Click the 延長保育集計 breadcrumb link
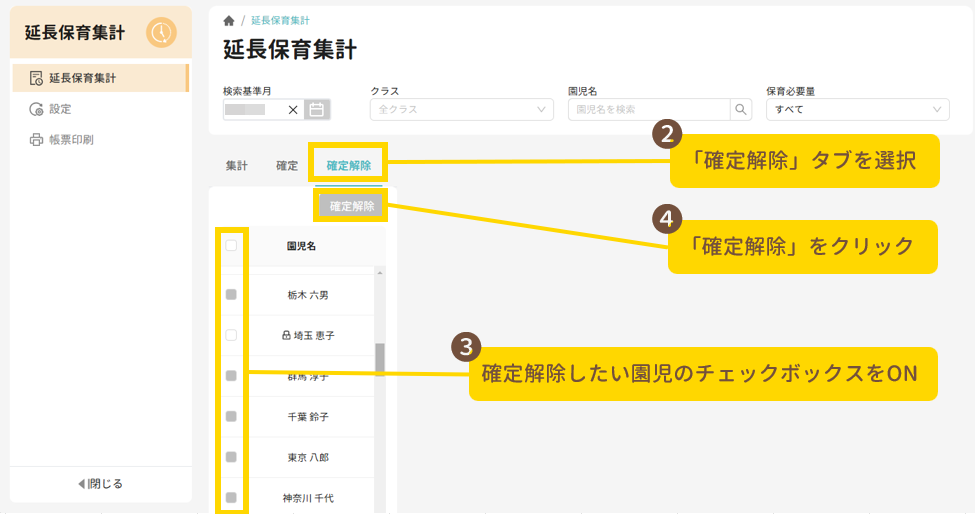The height and width of the screenshot is (514, 975). click(x=280, y=20)
